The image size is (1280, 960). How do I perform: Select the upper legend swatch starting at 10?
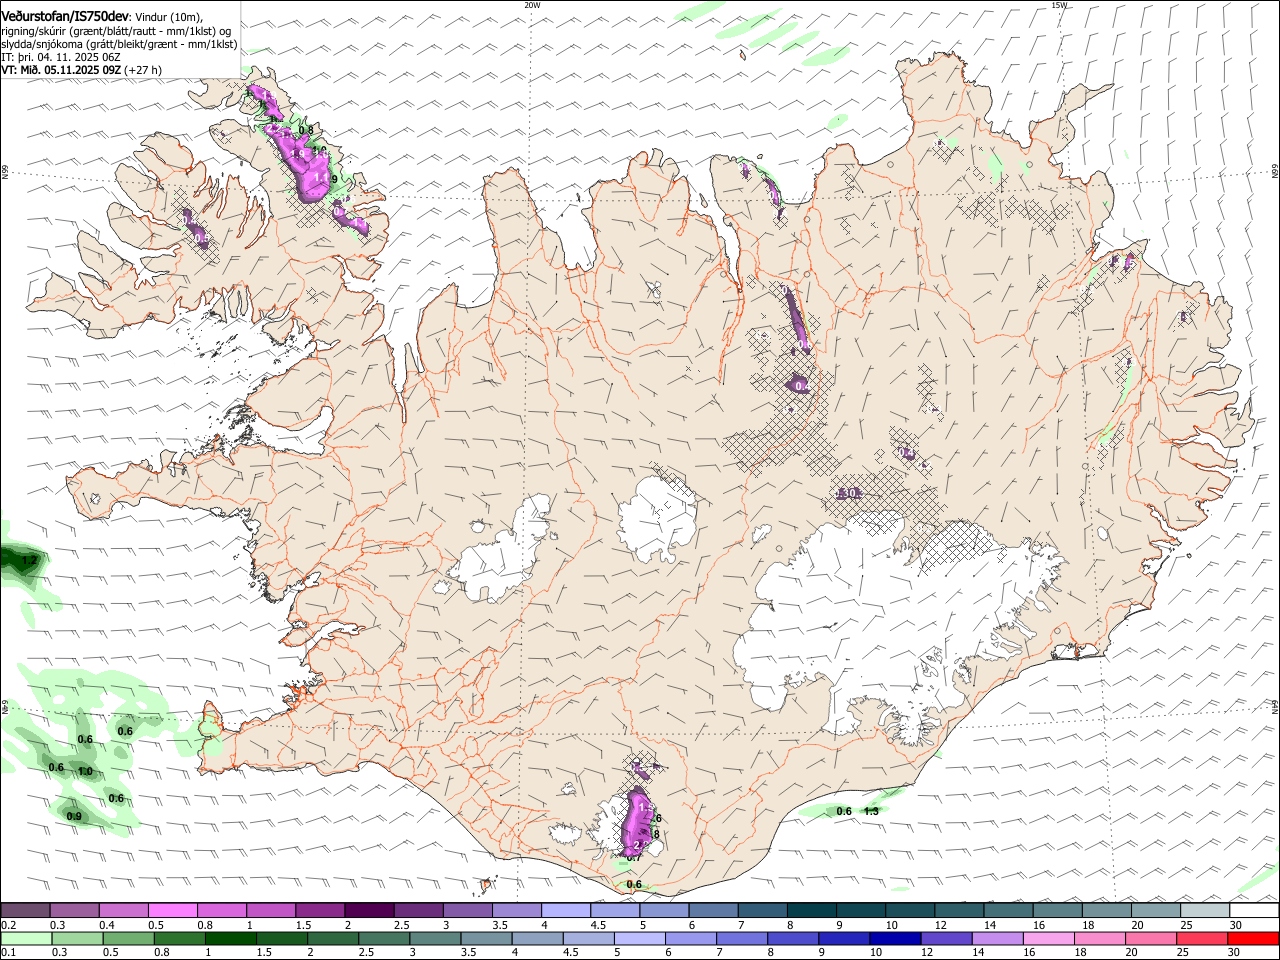908,910
